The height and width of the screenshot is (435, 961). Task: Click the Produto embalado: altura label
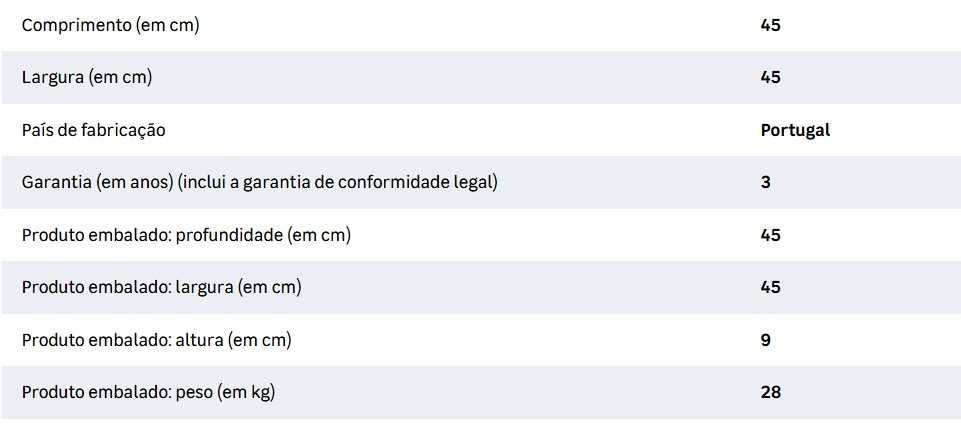point(156,340)
